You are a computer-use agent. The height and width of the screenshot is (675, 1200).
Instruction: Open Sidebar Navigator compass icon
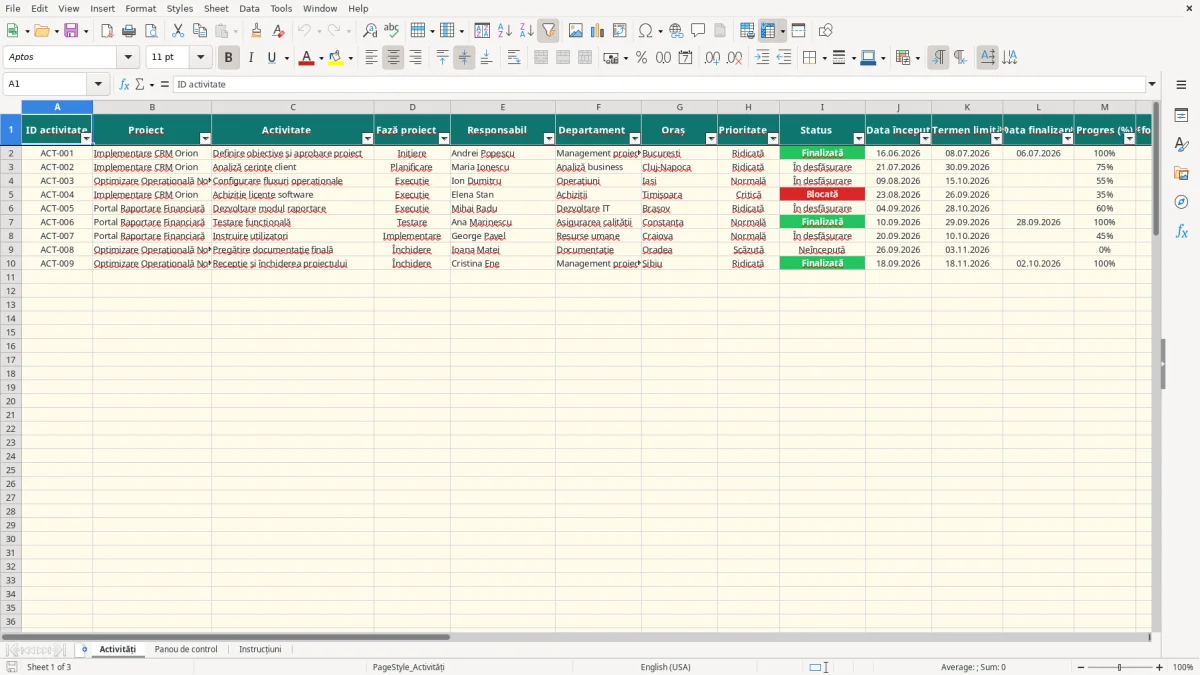point(1181,202)
